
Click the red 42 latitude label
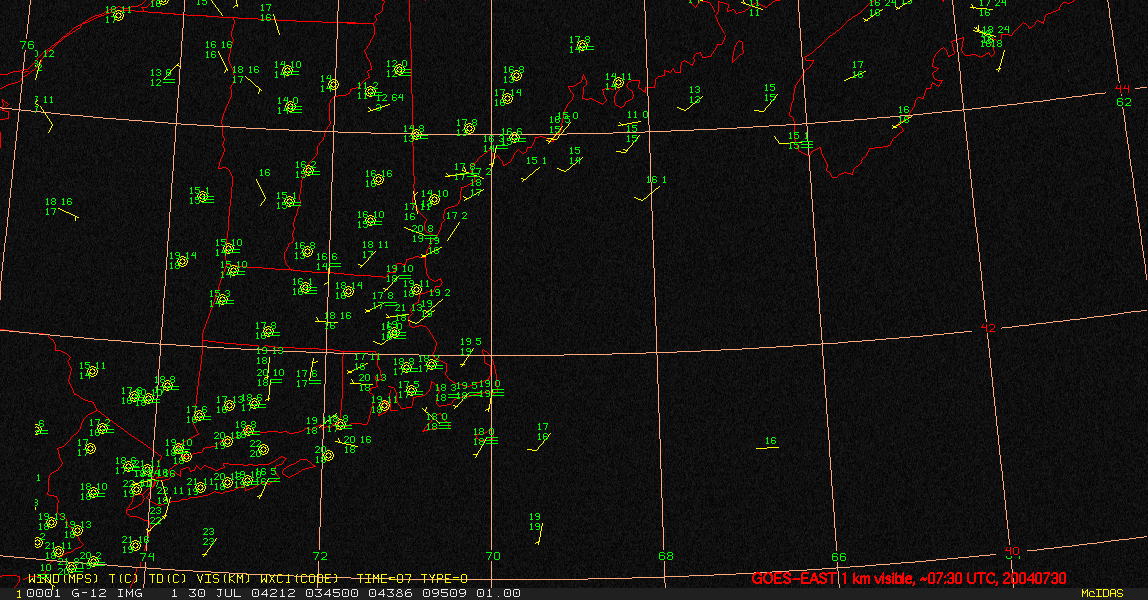pos(988,328)
